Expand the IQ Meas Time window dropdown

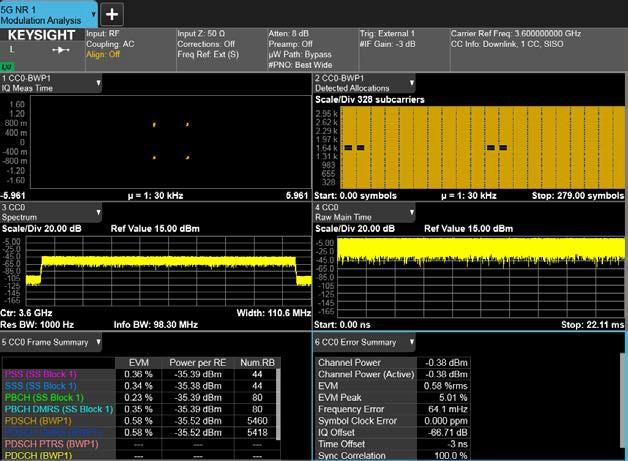pos(98,84)
